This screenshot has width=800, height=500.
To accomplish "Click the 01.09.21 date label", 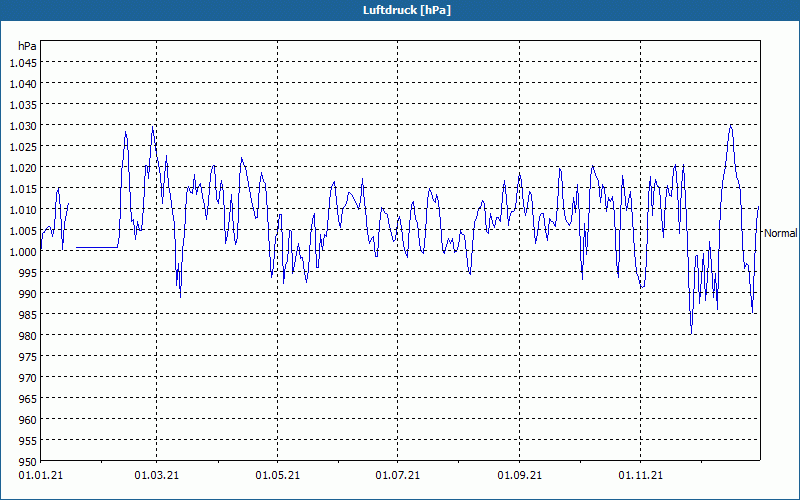I will pos(519,476).
